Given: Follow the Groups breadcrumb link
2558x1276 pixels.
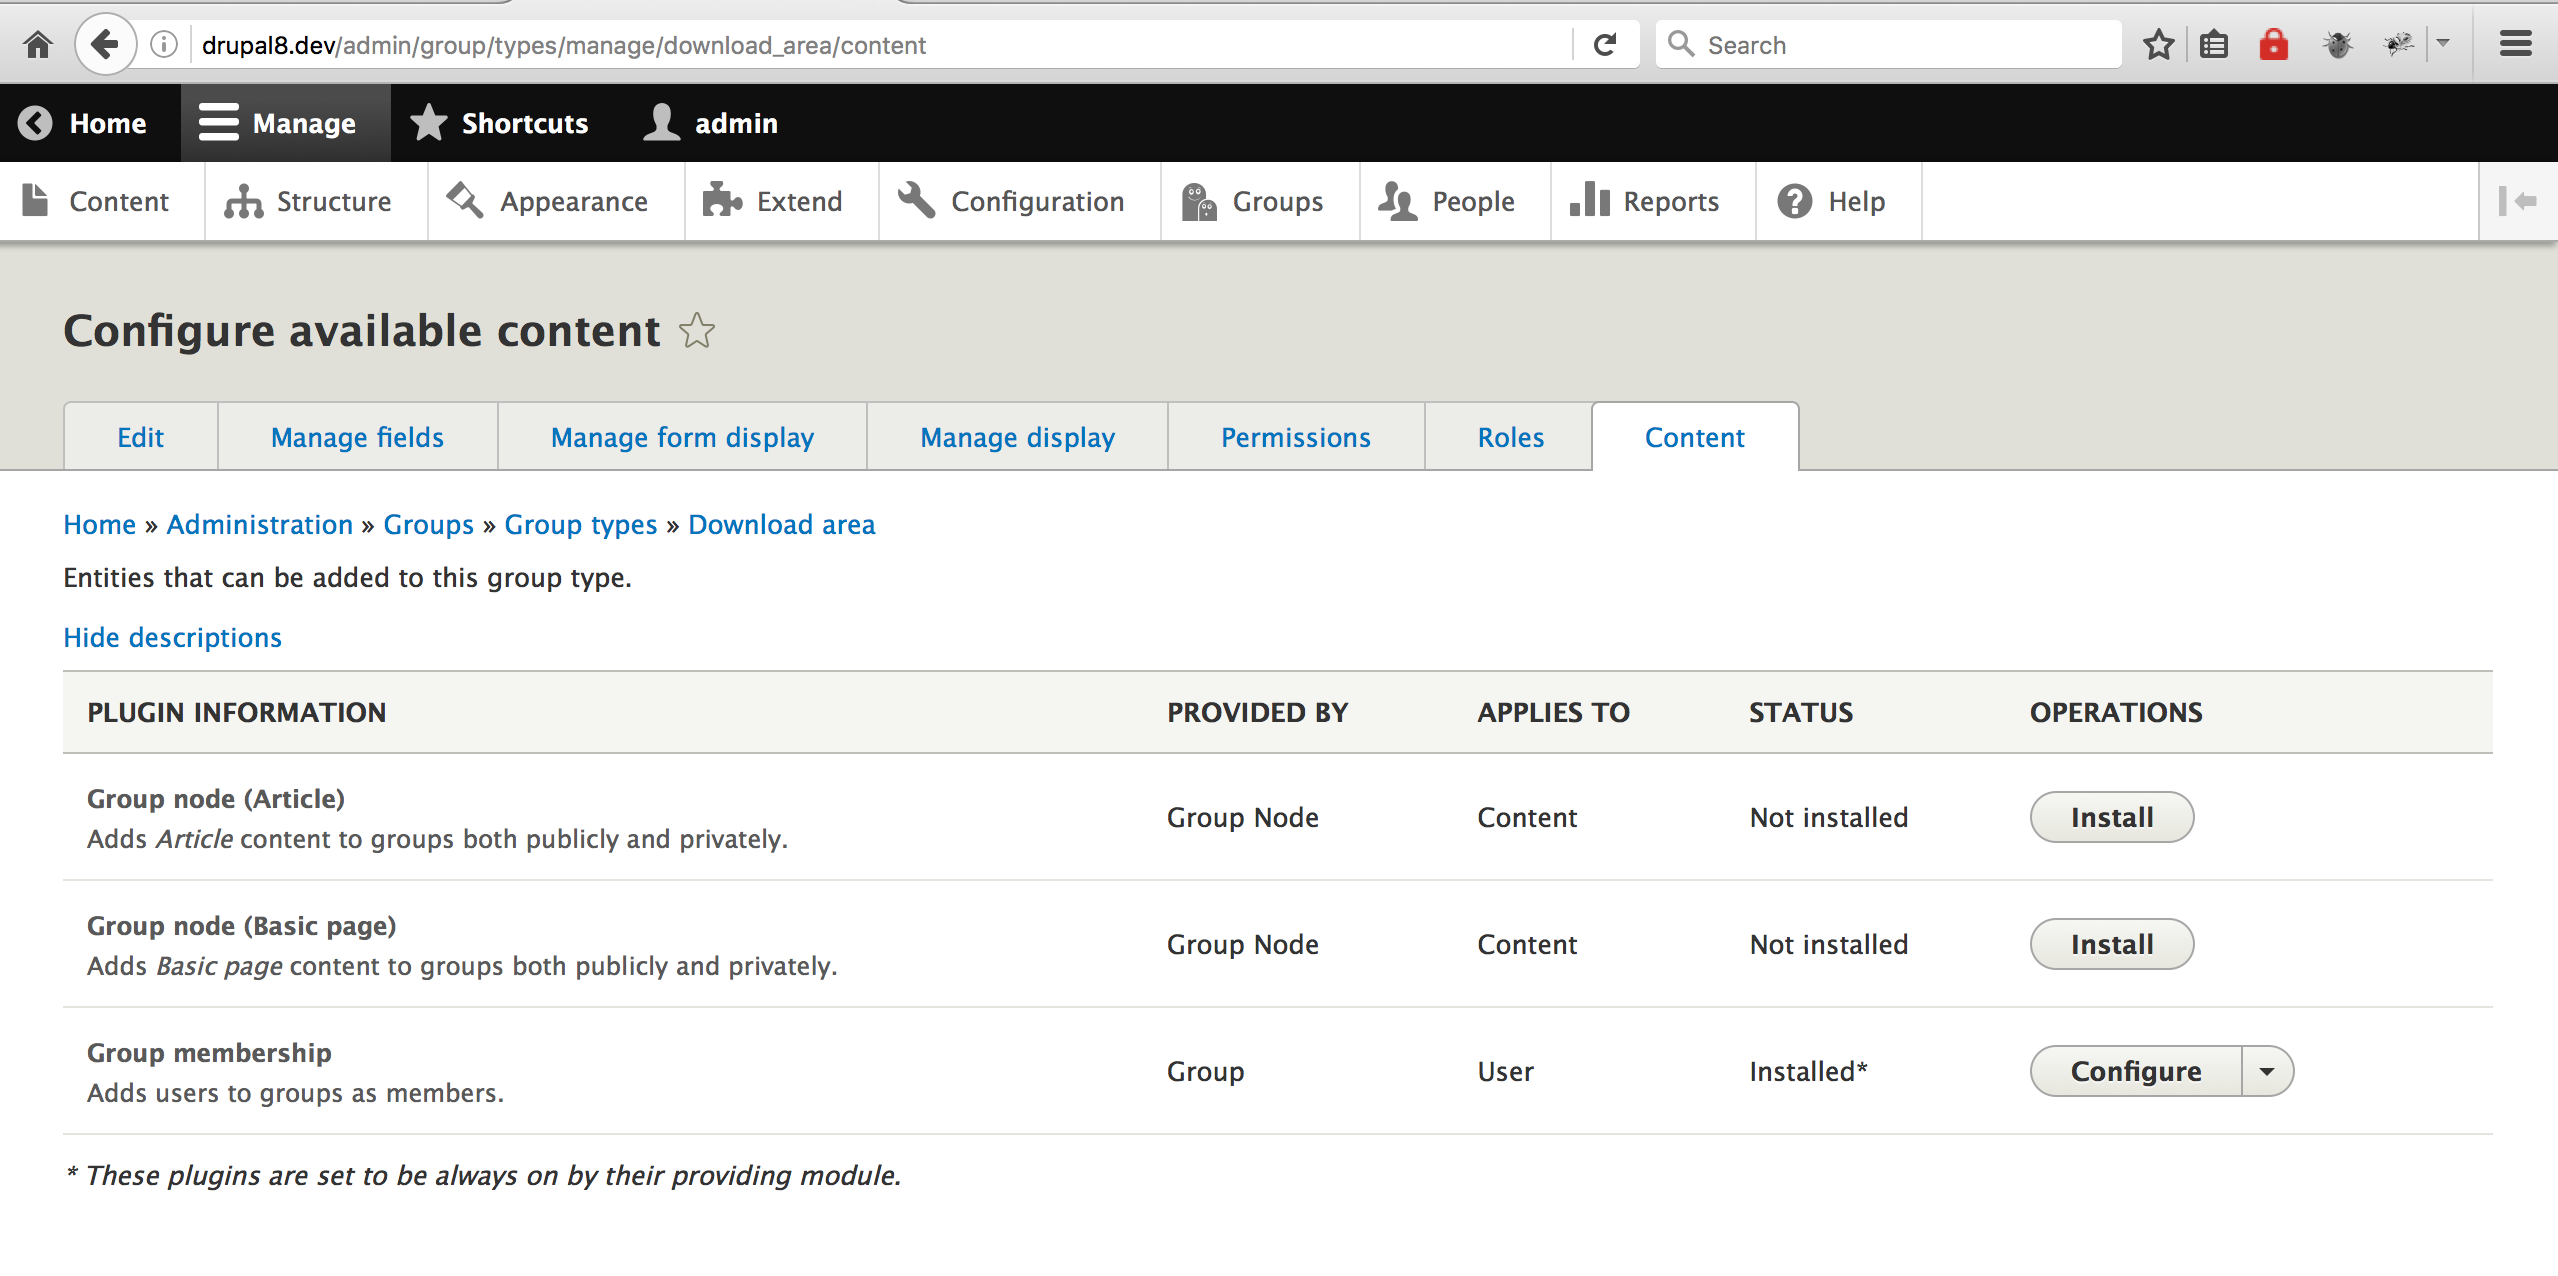Looking at the screenshot, I should (x=428, y=524).
